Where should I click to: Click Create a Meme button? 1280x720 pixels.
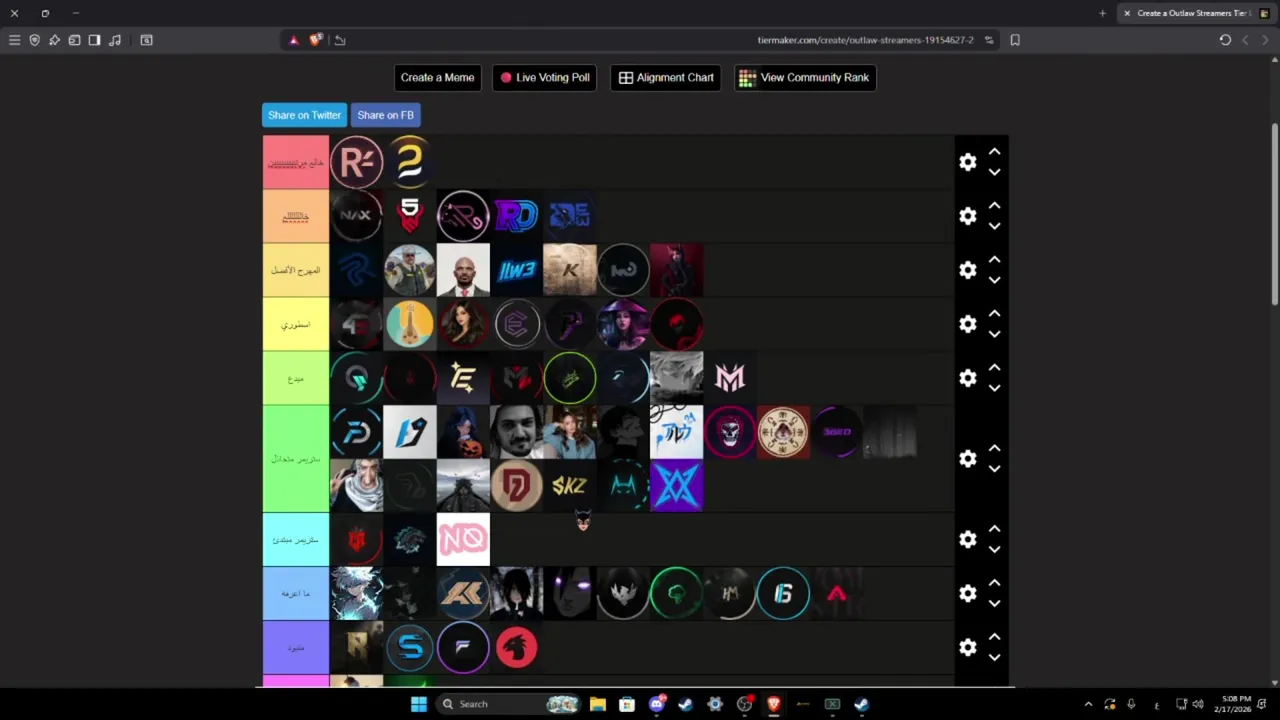click(x=437, y=77)
